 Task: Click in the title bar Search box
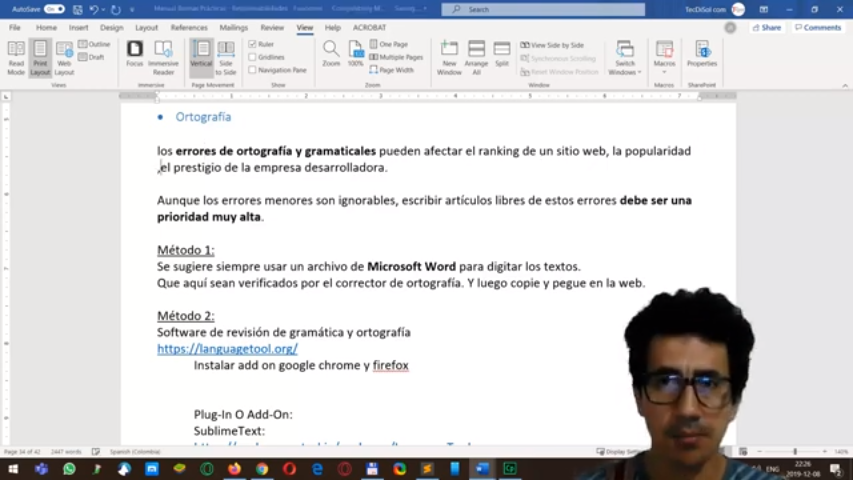coord(543,9)
